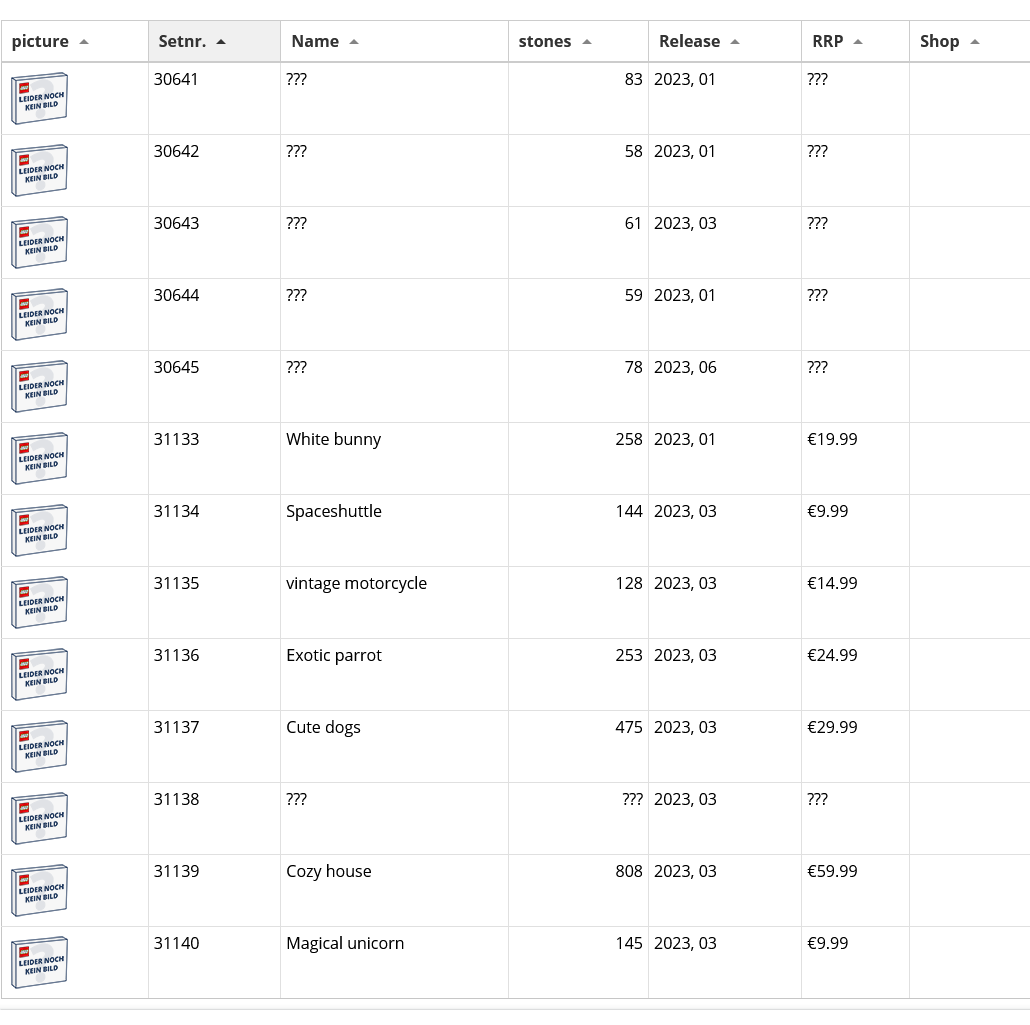This screenshot has width=1030, height=1025.
Task: Click the Release column sort arrow
Action: (735, 42)
